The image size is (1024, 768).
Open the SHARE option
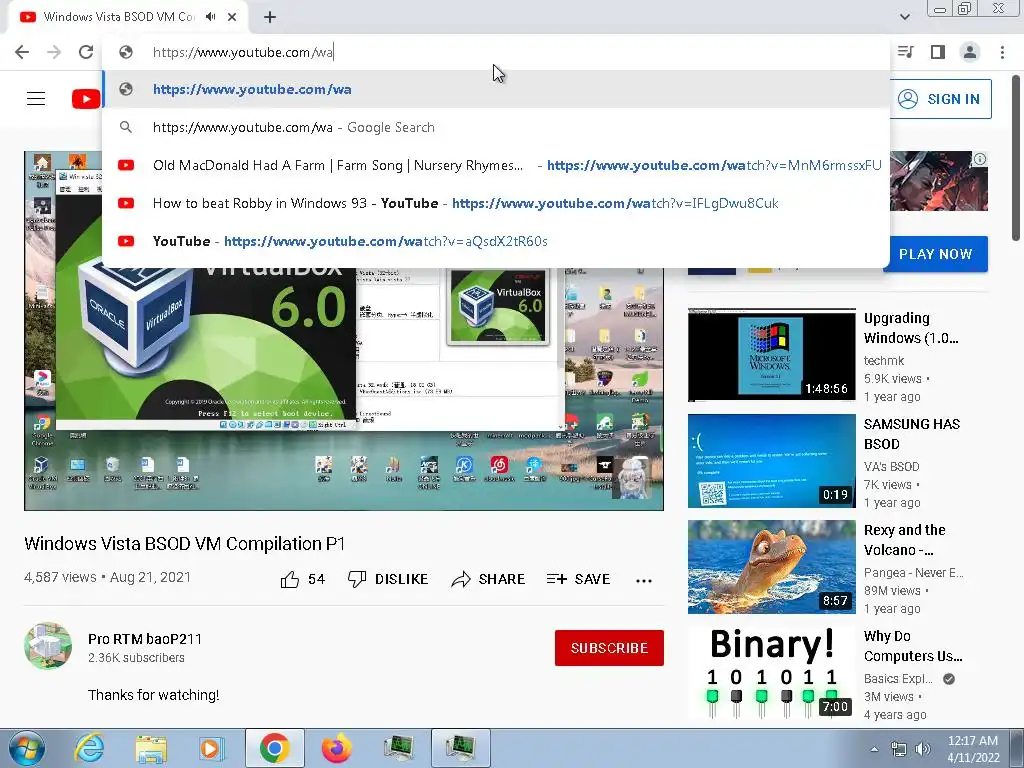[x=488, y=579]
